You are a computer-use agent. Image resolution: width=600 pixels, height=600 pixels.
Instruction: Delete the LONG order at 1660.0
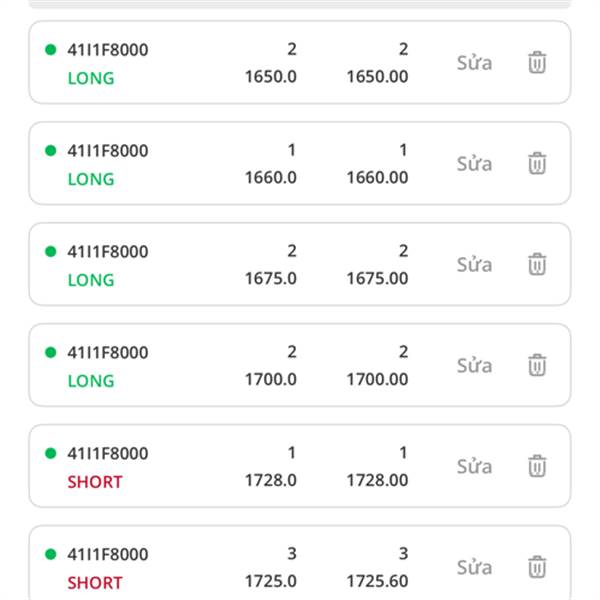click(537, 163)
